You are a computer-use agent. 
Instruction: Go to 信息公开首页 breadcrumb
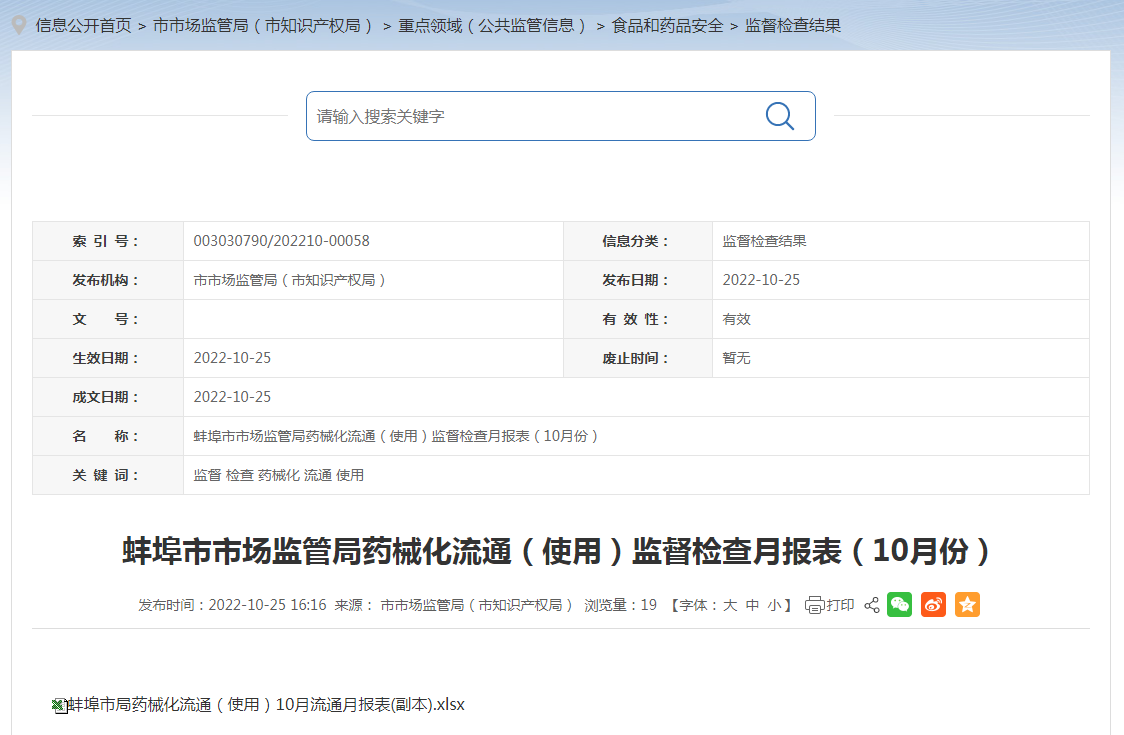(84, 26)
